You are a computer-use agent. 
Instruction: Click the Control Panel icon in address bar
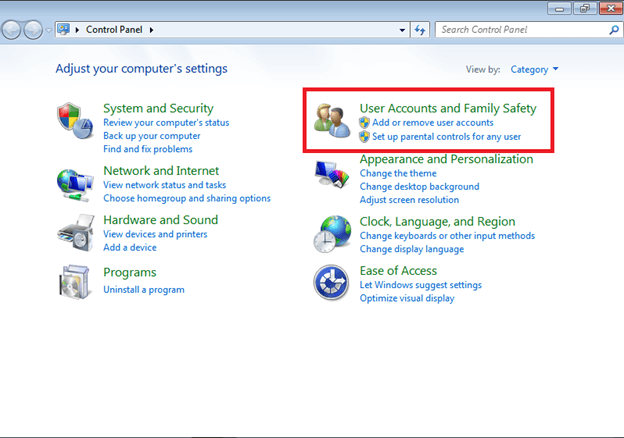tap(63, 29)
